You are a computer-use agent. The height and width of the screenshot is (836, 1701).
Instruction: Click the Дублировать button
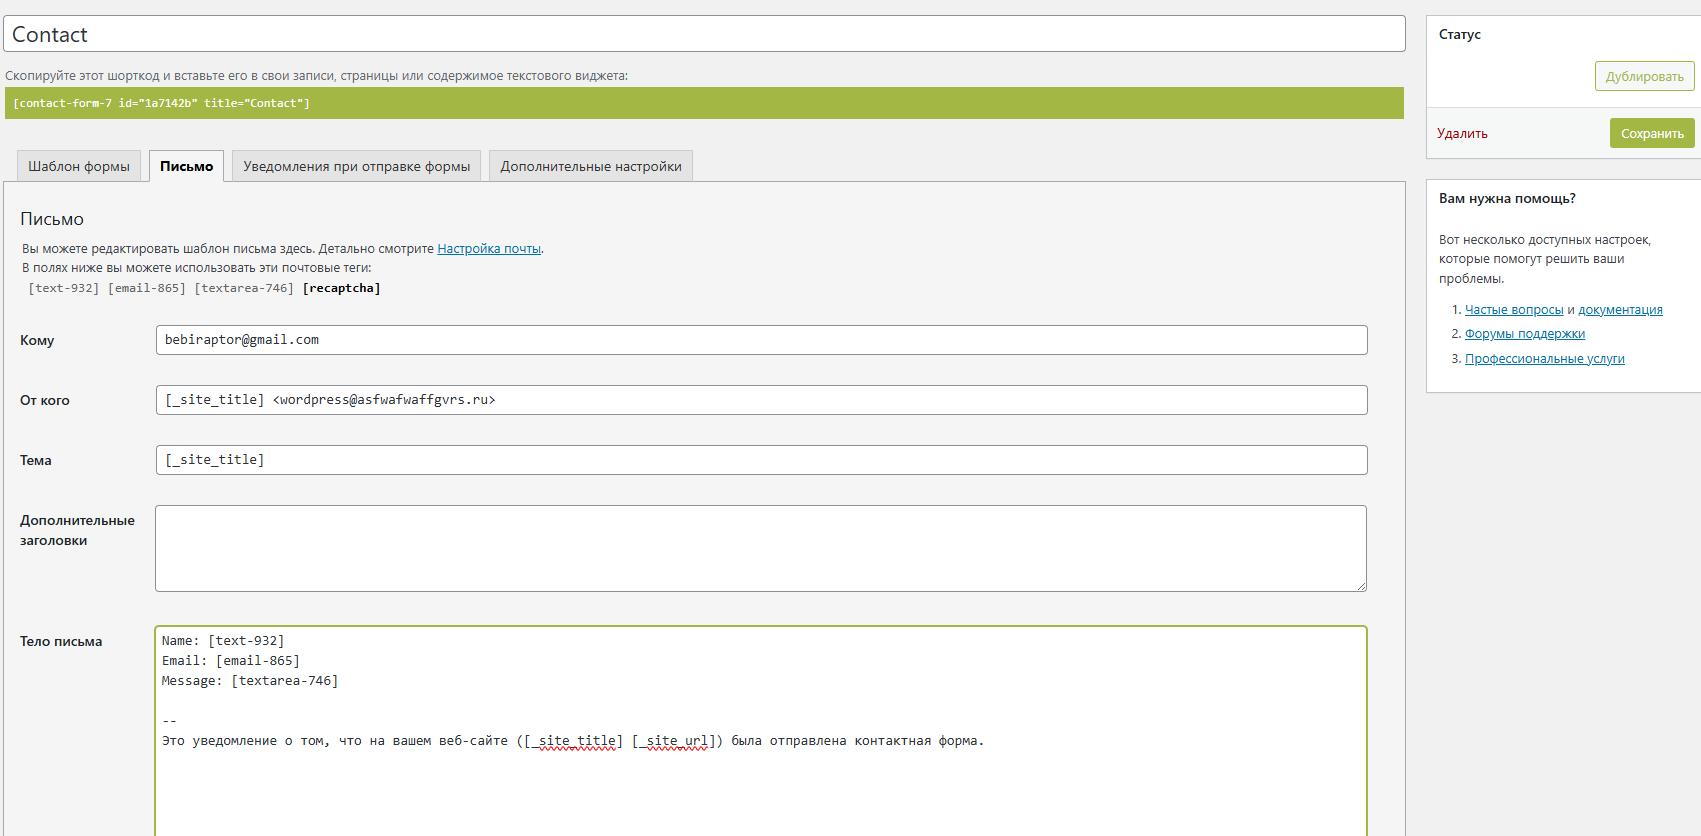(1644, 76)
